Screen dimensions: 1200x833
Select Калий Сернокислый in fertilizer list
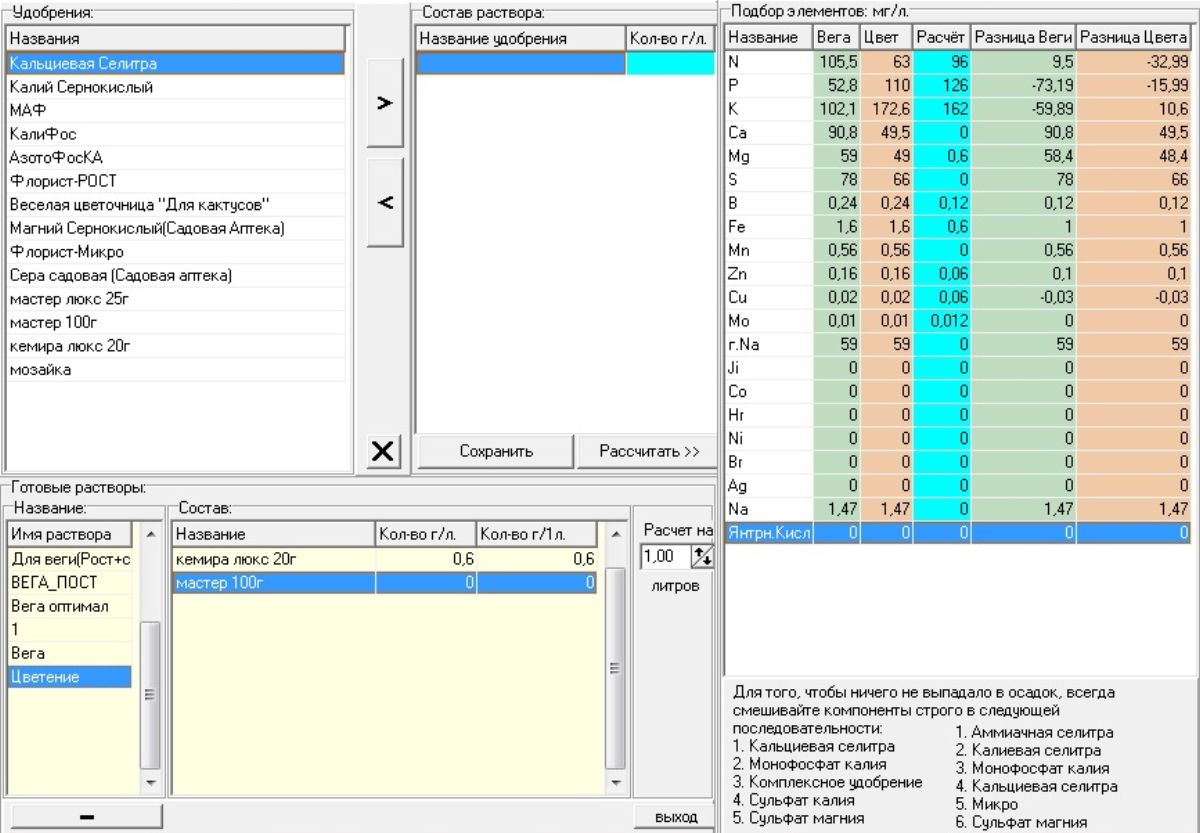tap(81, 87)
